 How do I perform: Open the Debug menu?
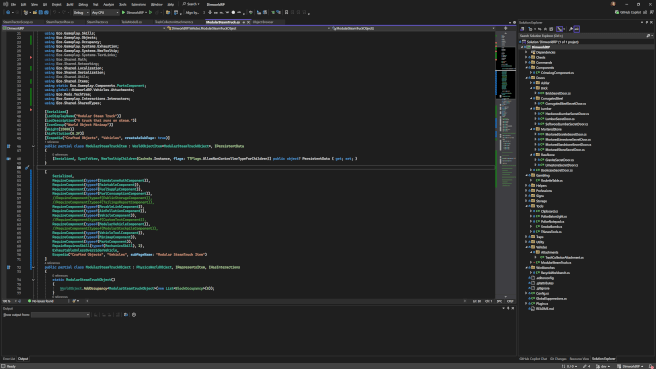coord(83,4)
